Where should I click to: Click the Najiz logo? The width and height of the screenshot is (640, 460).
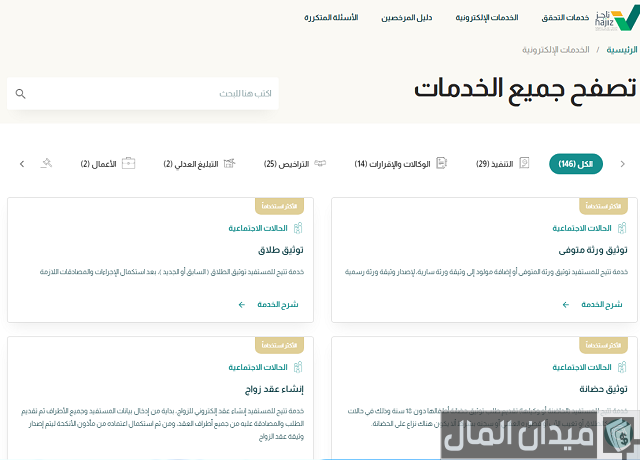617,20
